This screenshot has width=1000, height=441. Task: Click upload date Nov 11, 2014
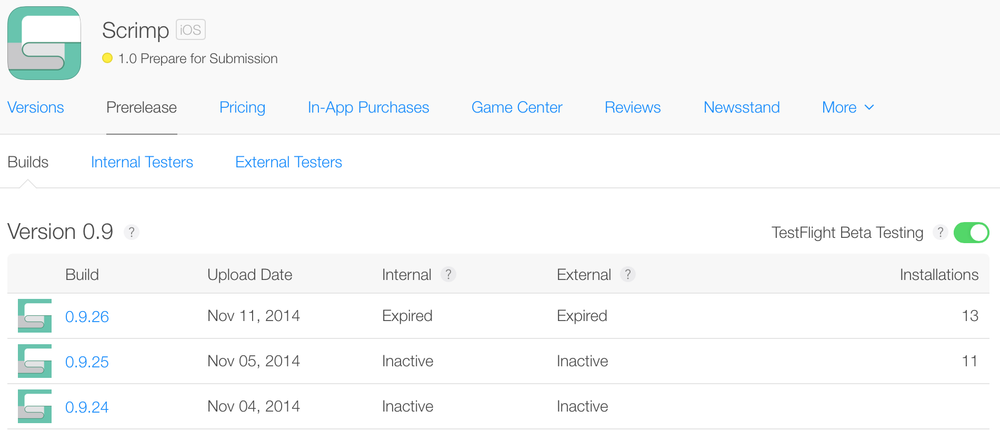(254, 316)
